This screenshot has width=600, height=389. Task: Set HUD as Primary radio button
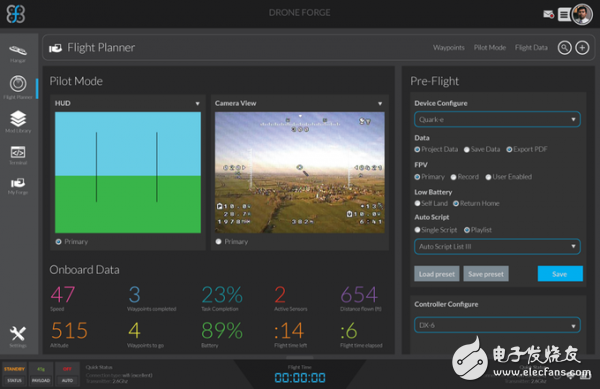(59, 242)
